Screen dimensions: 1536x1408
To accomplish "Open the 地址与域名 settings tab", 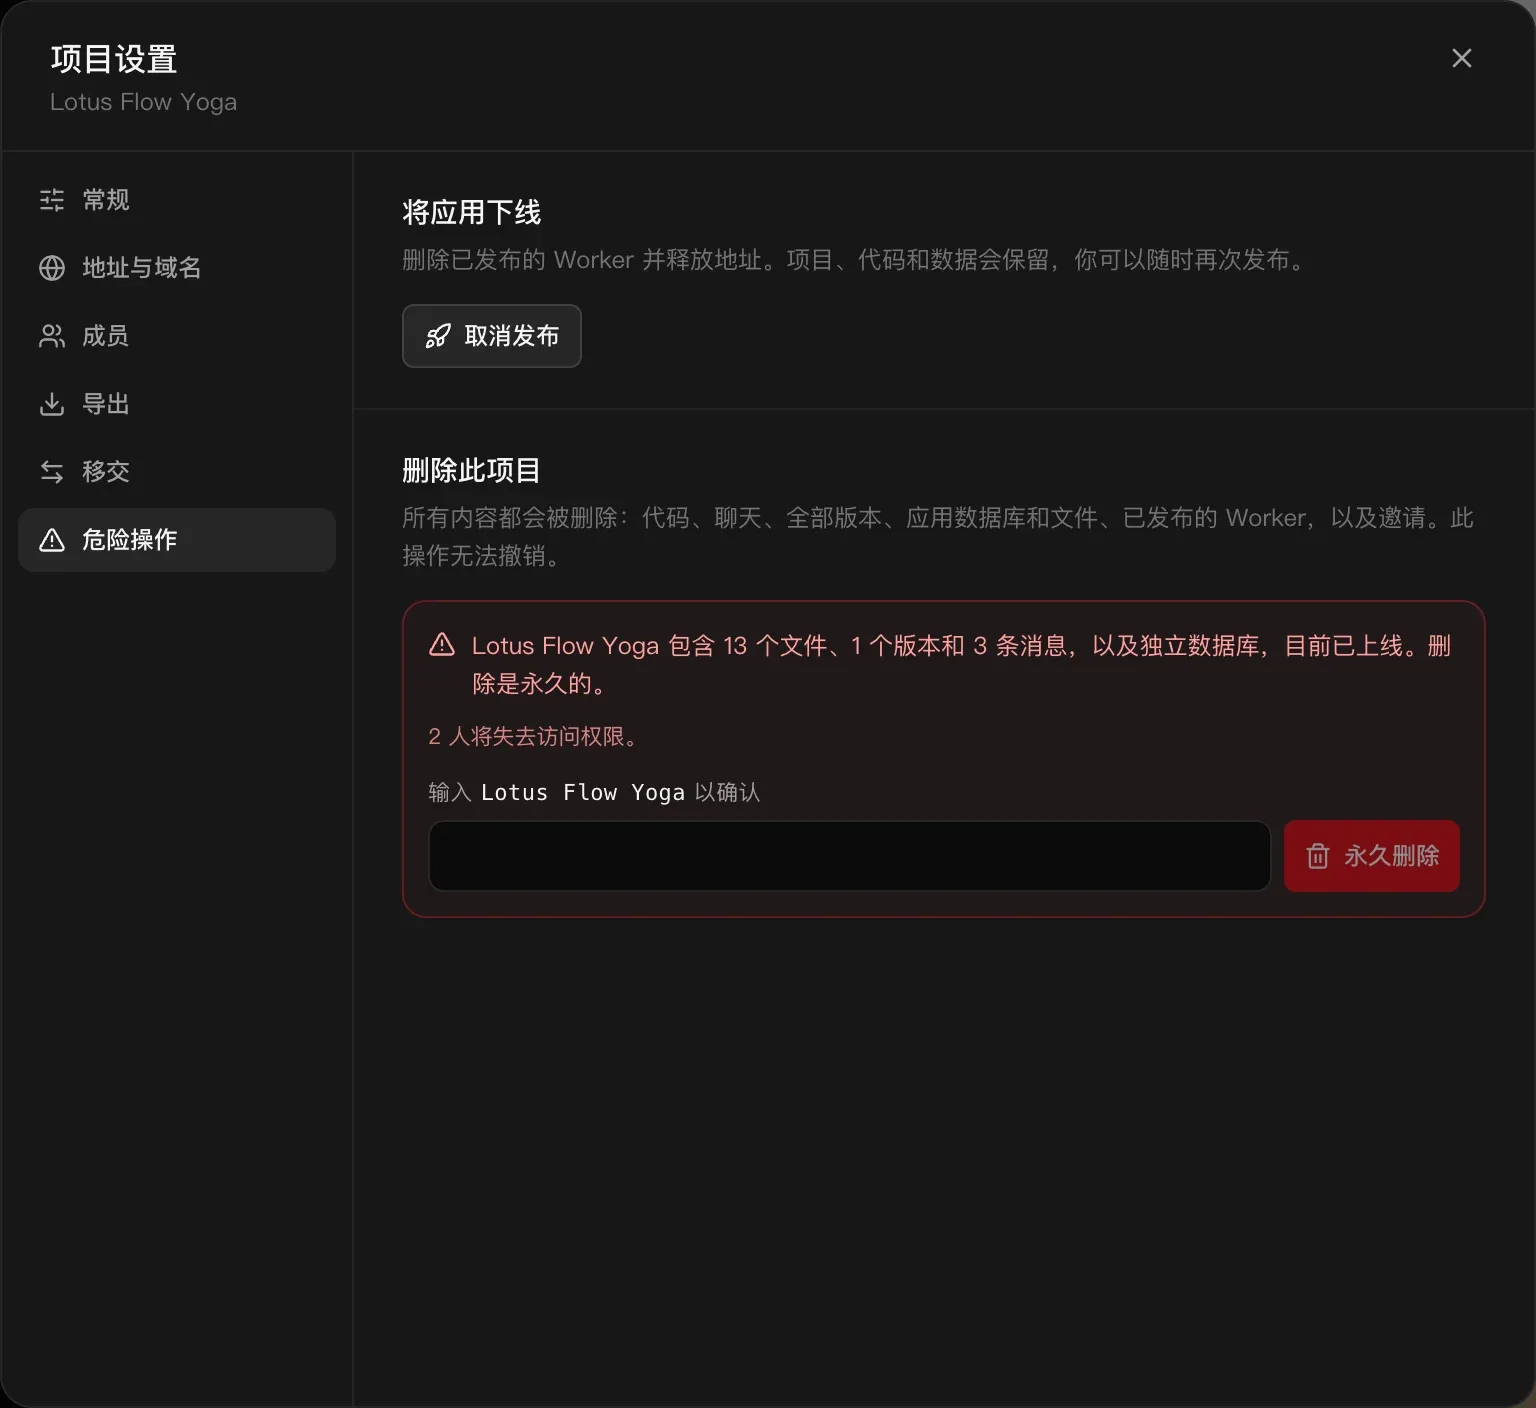I will [177, 268].
